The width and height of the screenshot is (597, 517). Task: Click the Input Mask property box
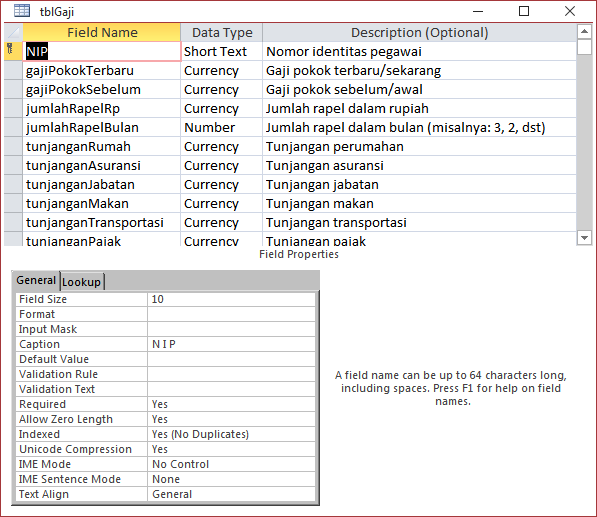231,329
